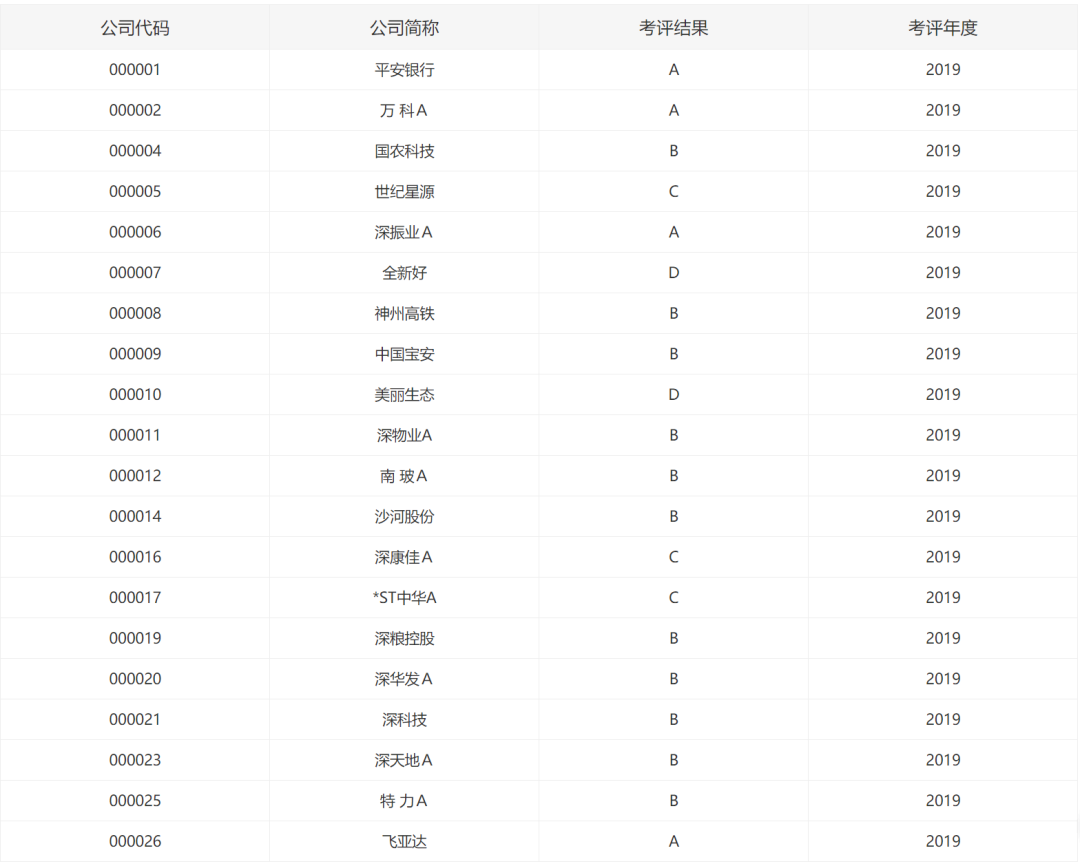Click the 公司简称 column header
Image resolution: width=1080 pixels, height=866 pixels.
(404, 28)
